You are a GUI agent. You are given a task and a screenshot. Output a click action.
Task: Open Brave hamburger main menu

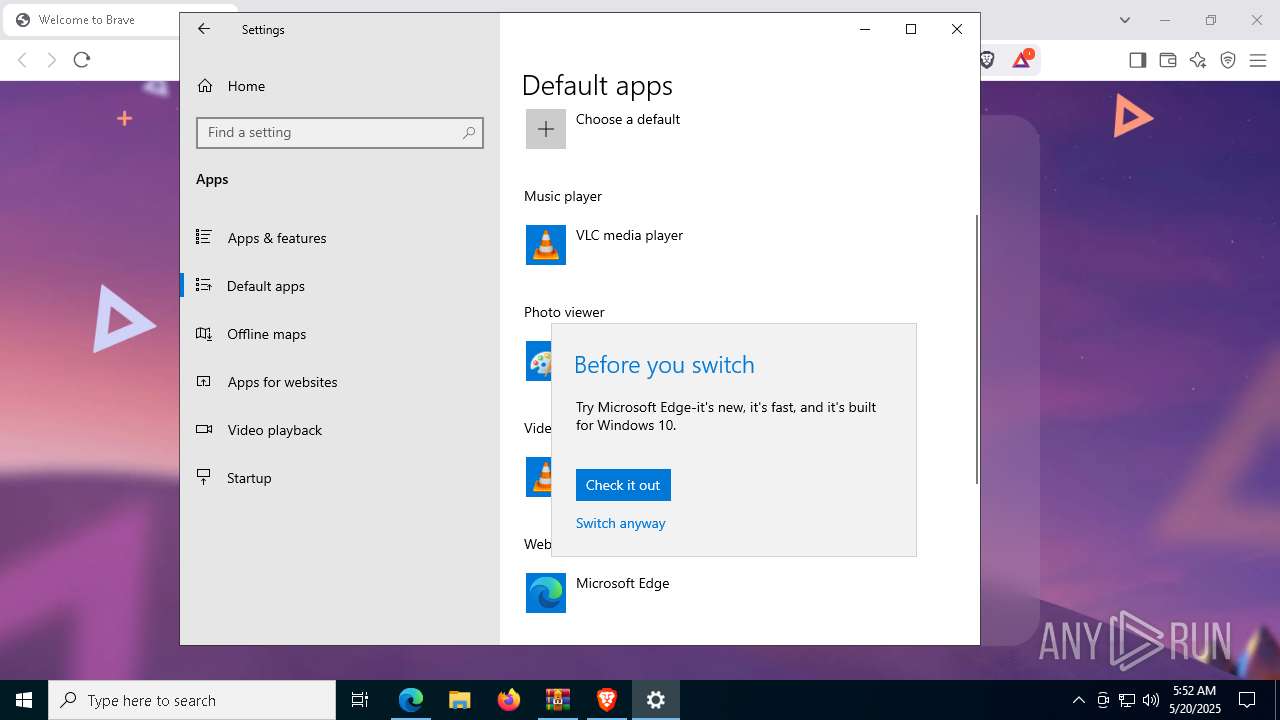[1258, 60]
